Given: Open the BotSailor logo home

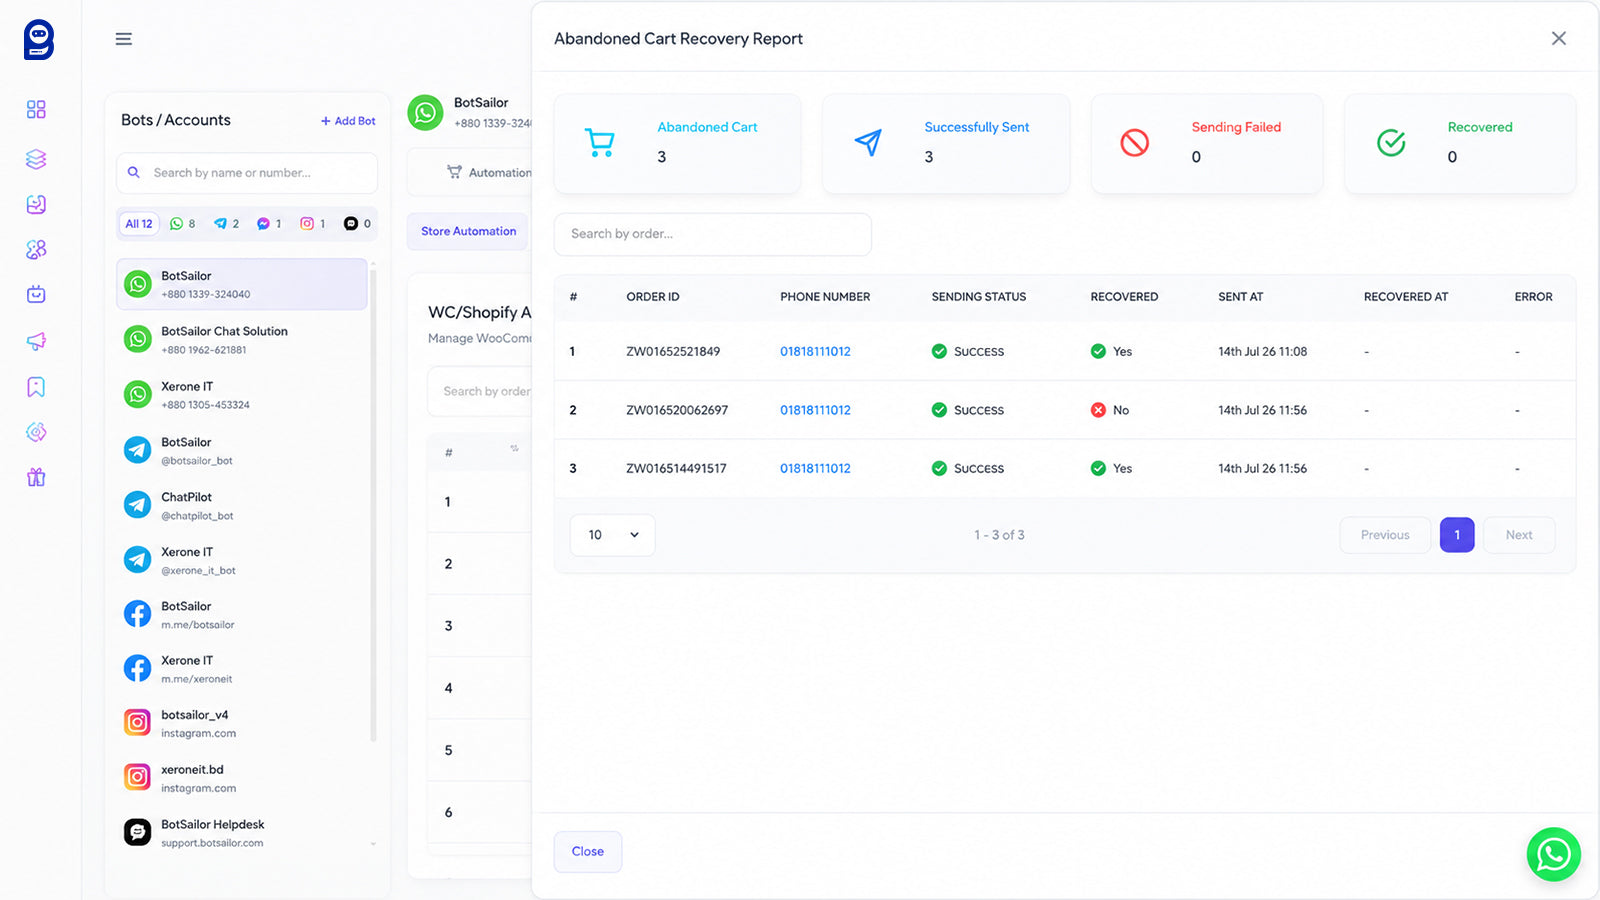Looking at the screenshot, I should [x=39, y=40].
